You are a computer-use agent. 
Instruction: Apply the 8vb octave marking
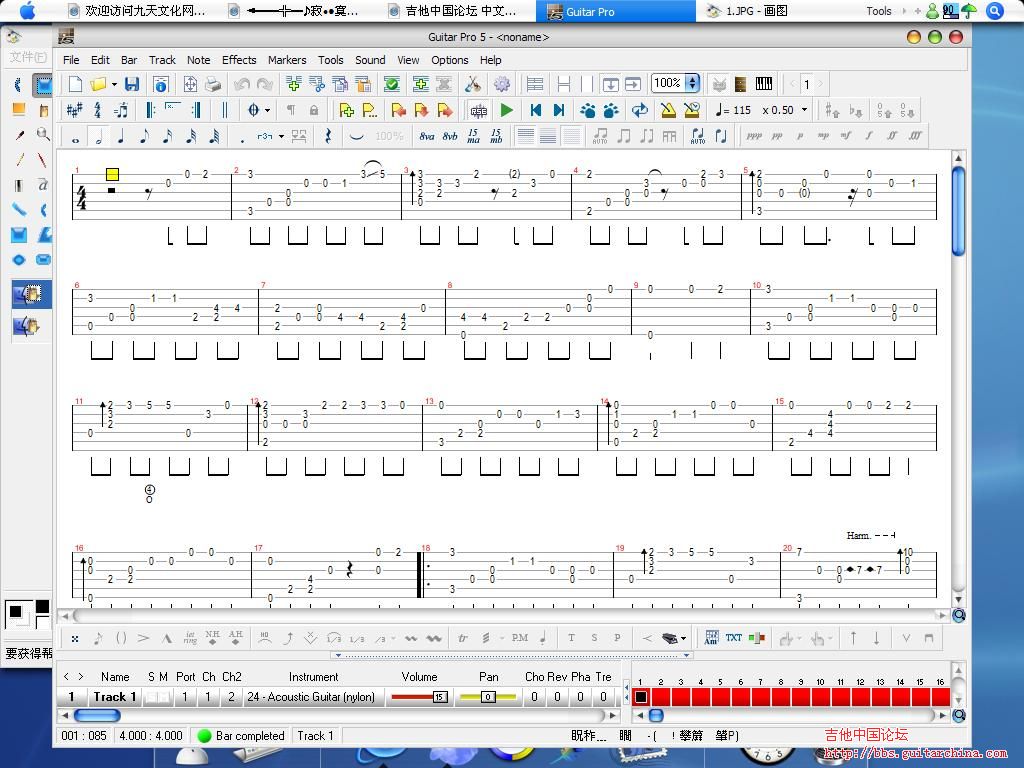coord(450,136)
